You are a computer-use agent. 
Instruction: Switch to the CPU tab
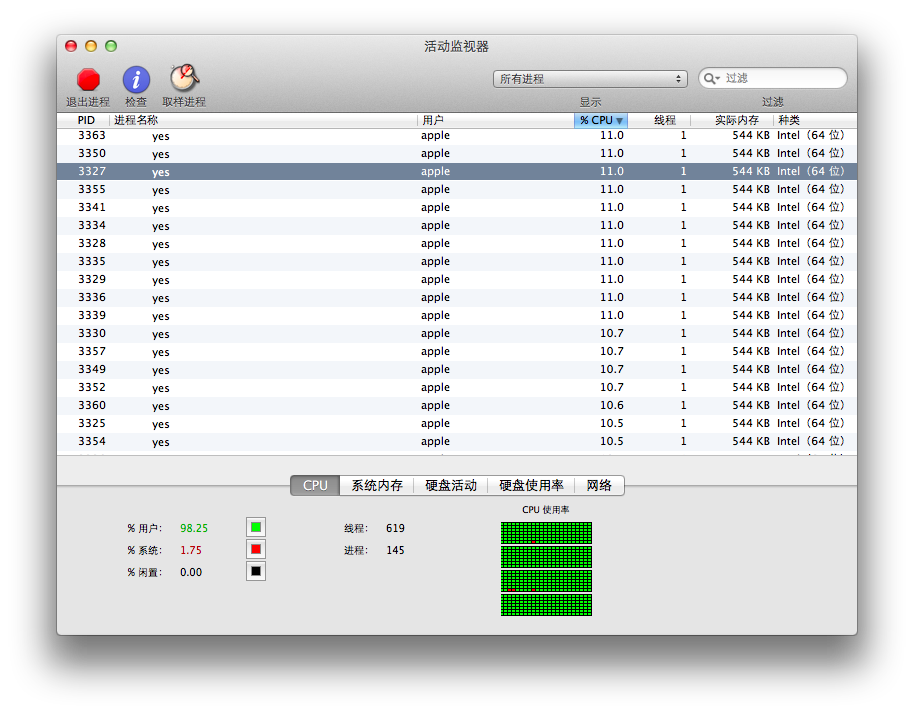(x=315, y=486)
